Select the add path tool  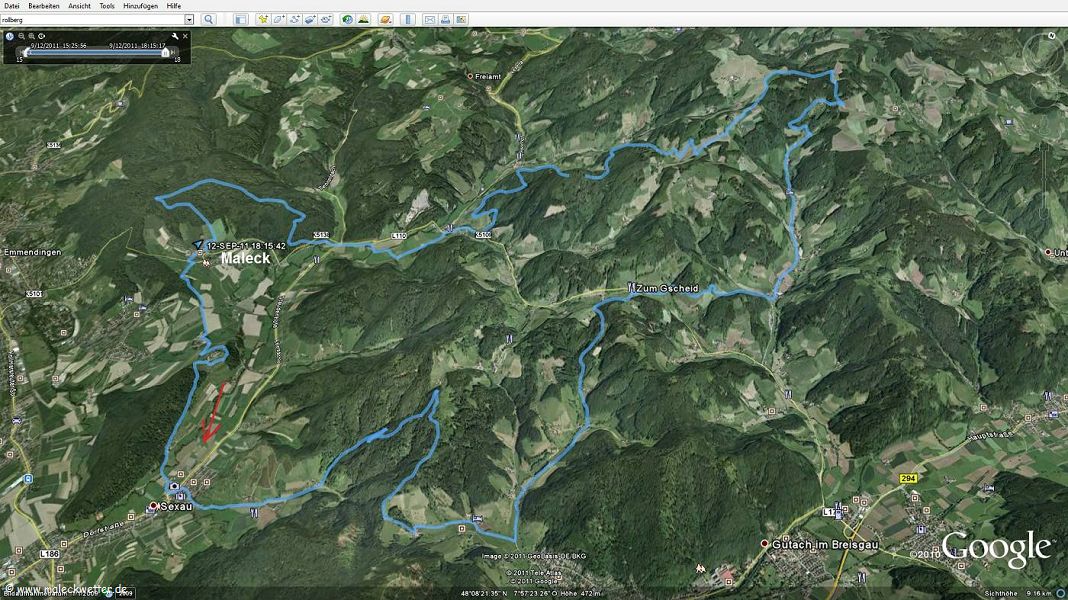tap(295, 19)
